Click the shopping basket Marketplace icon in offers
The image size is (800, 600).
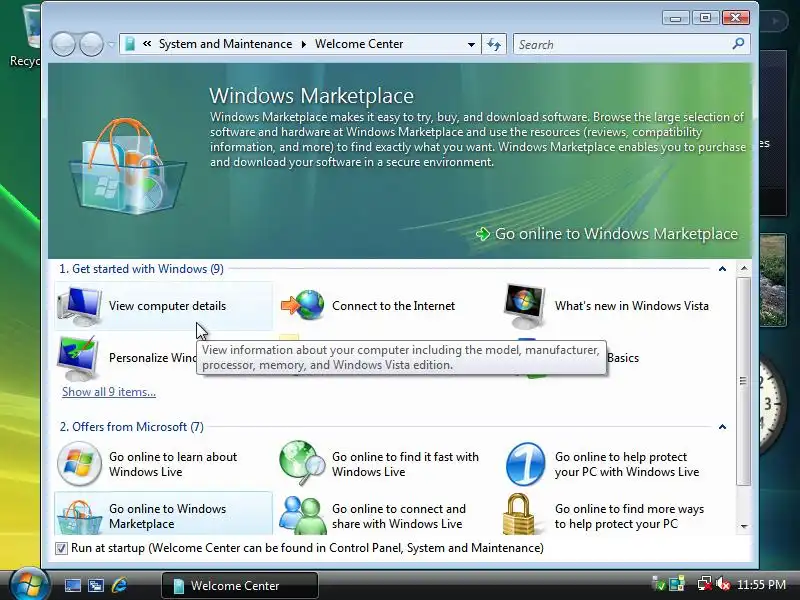point(79,517)
